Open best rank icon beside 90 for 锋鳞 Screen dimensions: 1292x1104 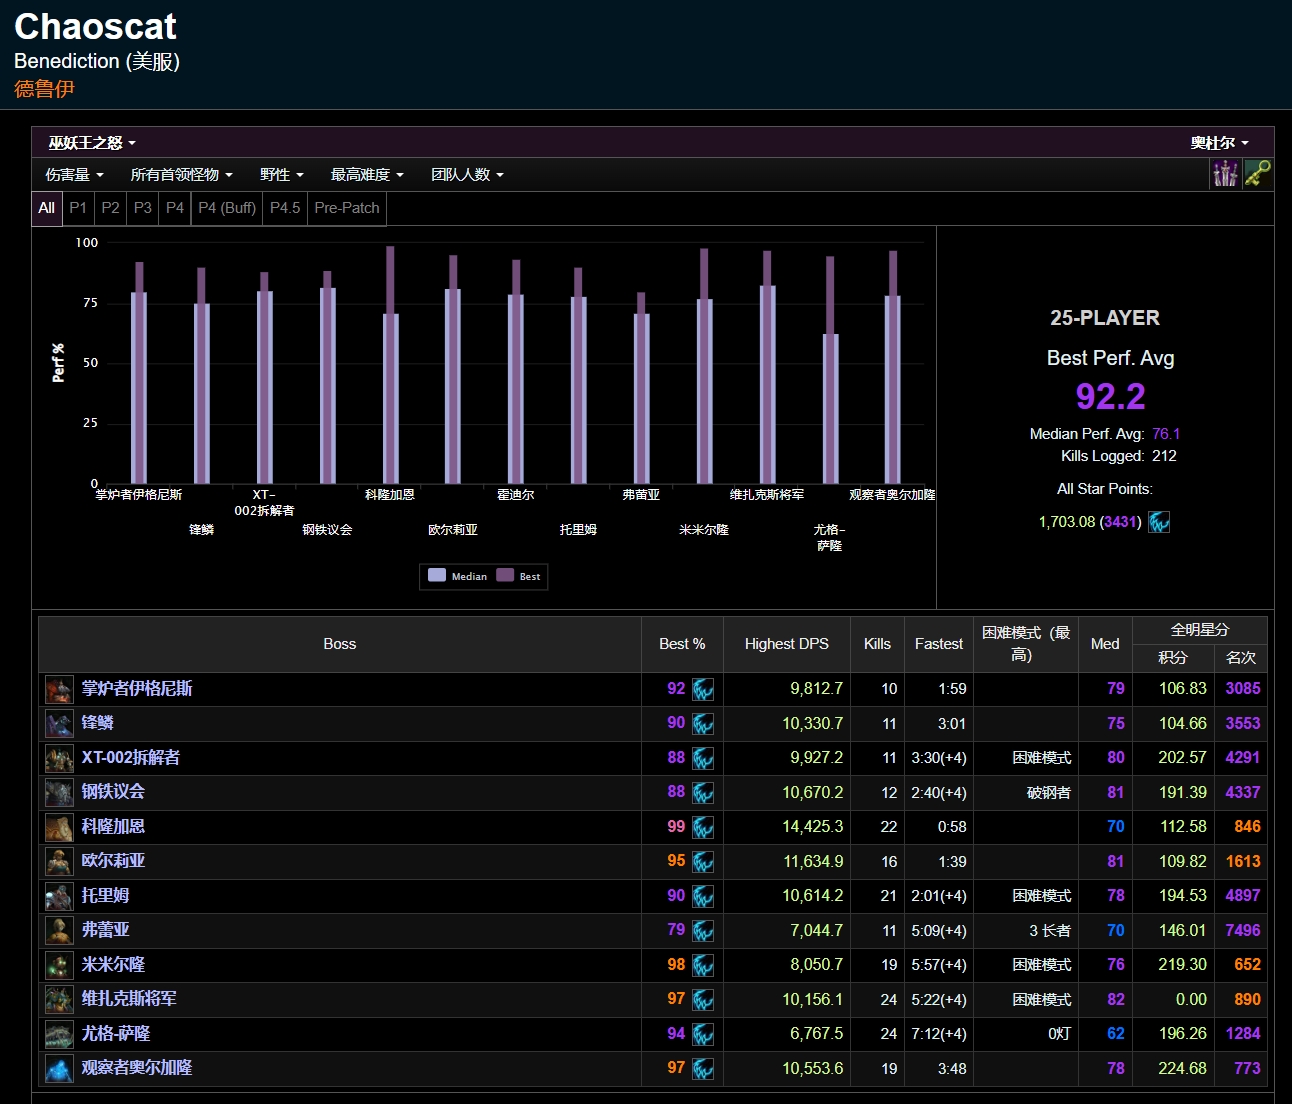(703, 723)
